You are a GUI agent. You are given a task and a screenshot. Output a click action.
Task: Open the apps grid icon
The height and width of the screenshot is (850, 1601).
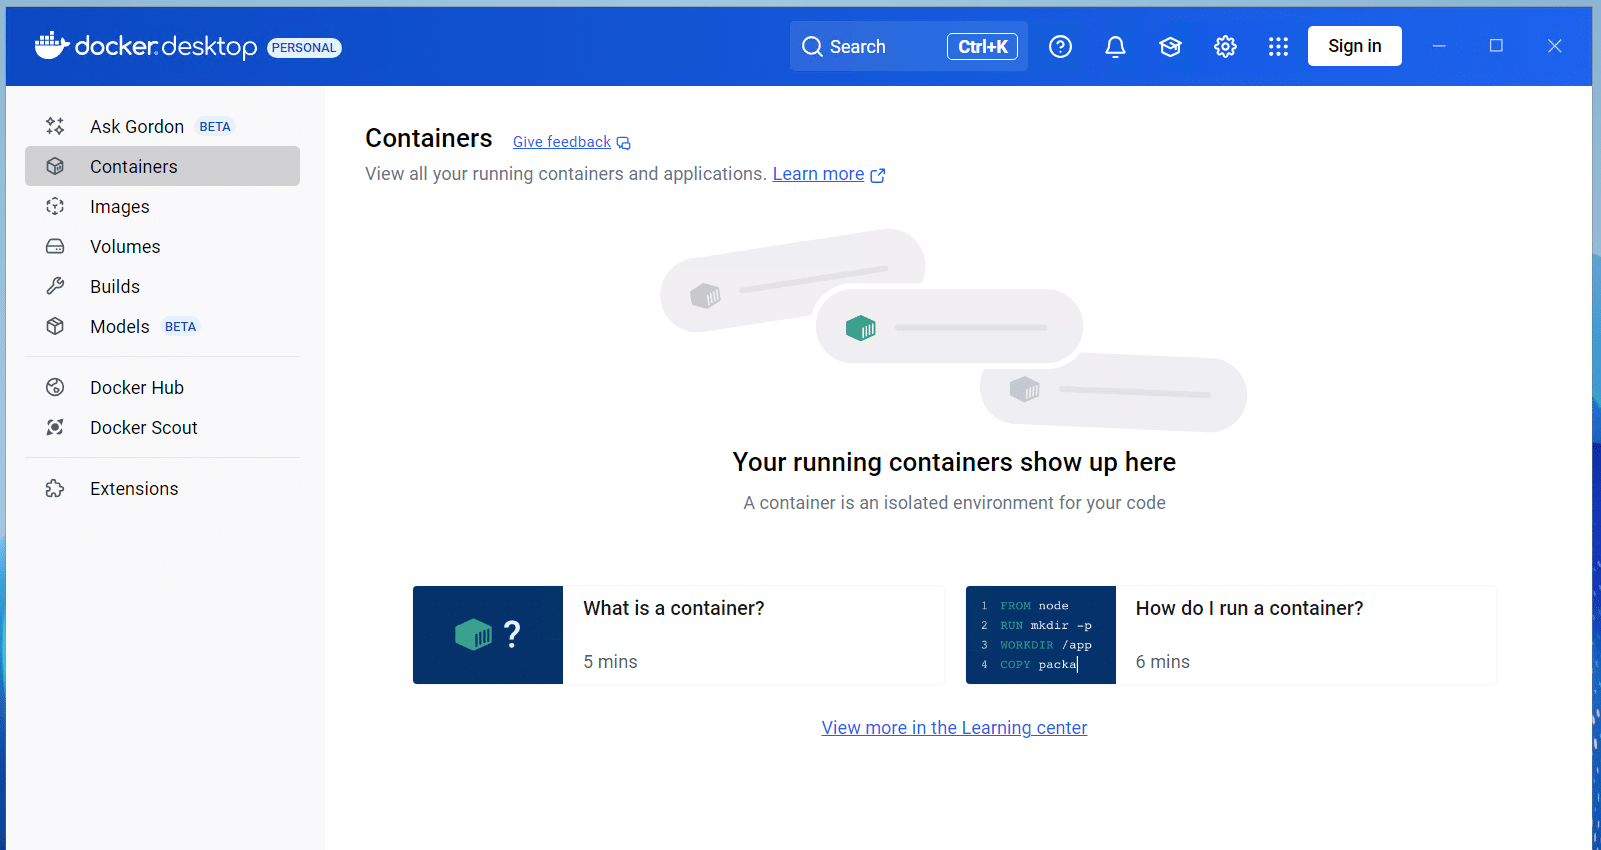(x=1278, y=47)
